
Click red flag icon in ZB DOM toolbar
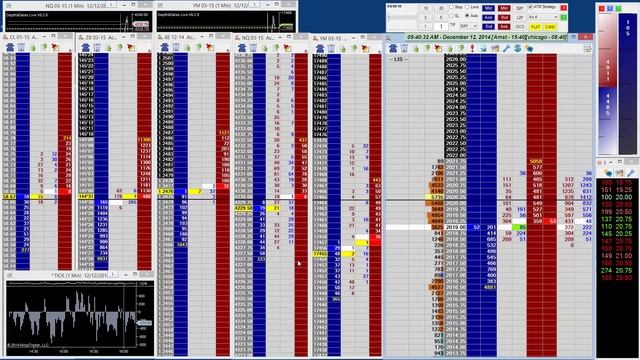(131, 48)
